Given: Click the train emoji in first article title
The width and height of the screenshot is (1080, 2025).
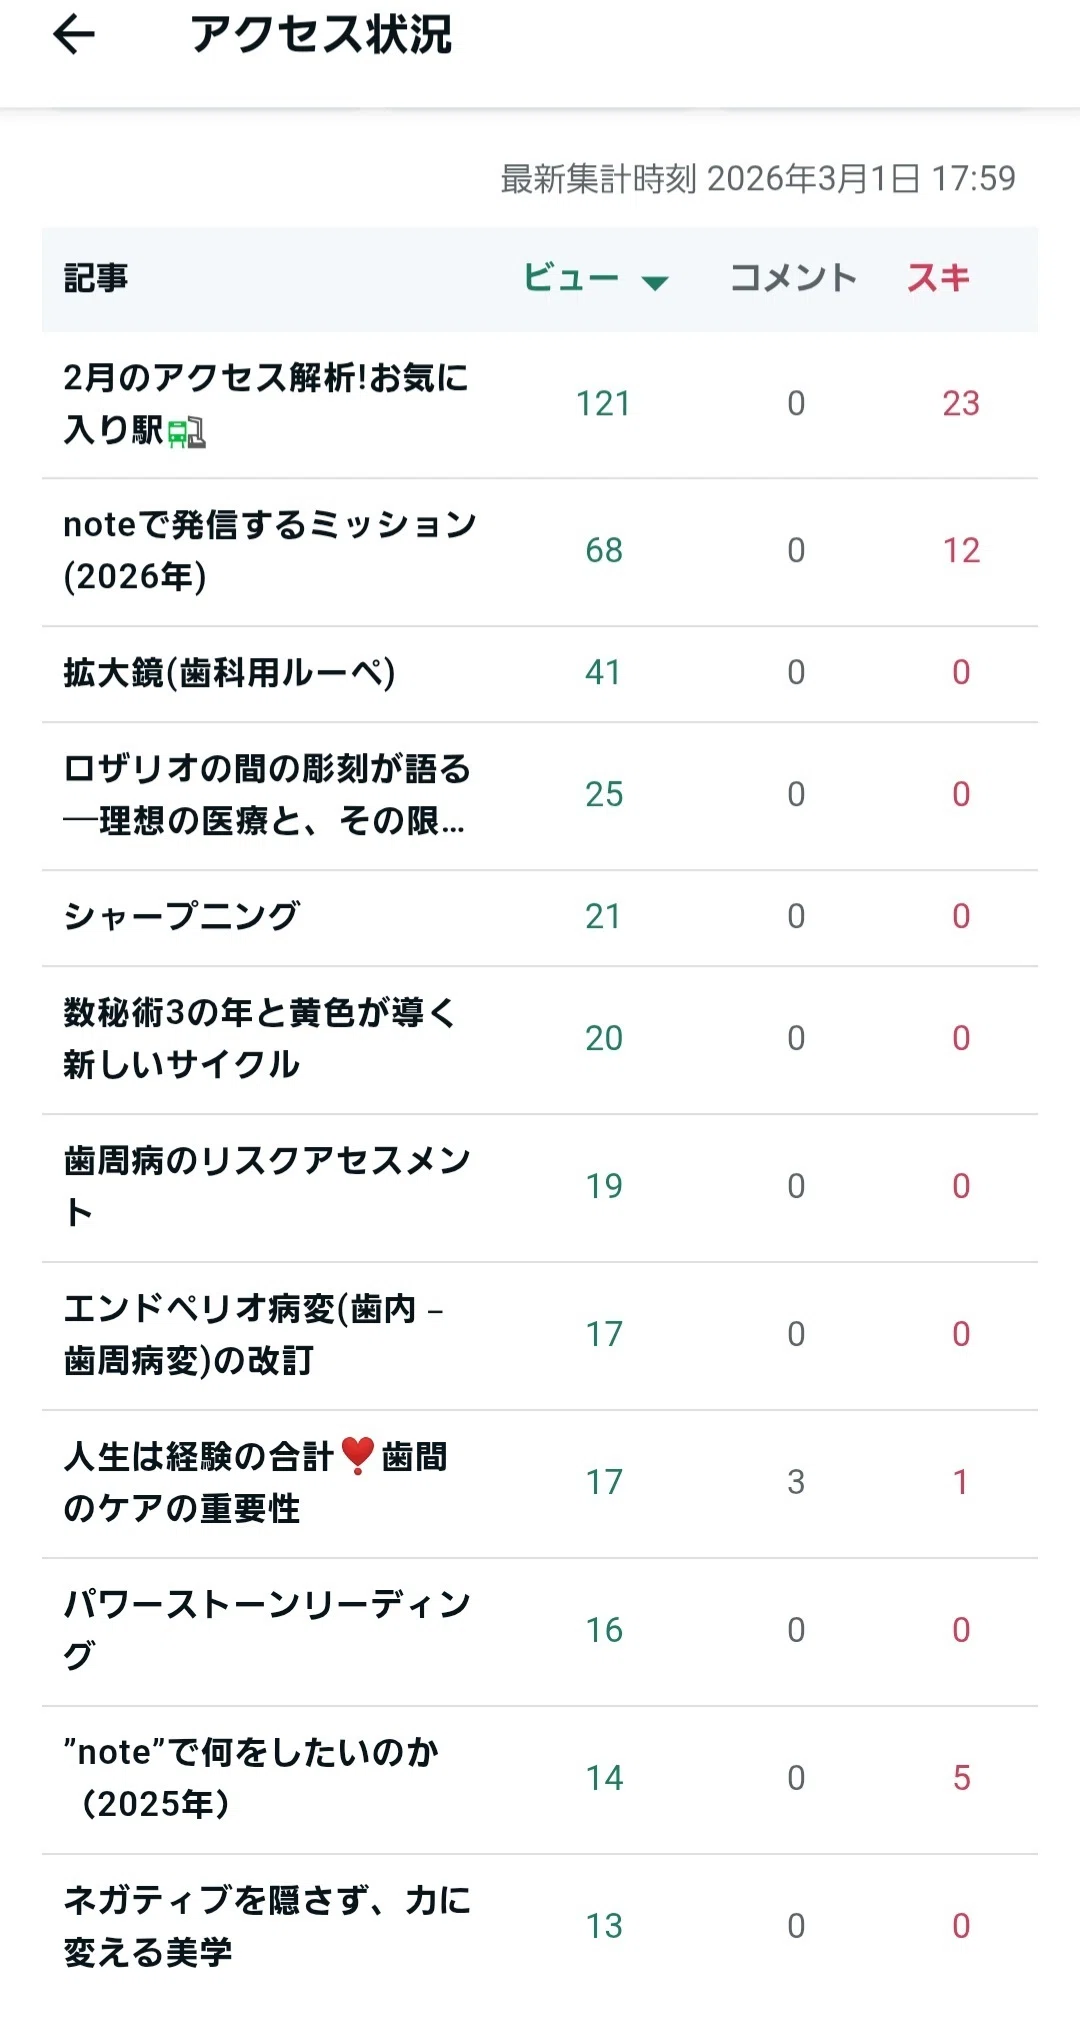Looking at the screenshot, I should 186,432.
